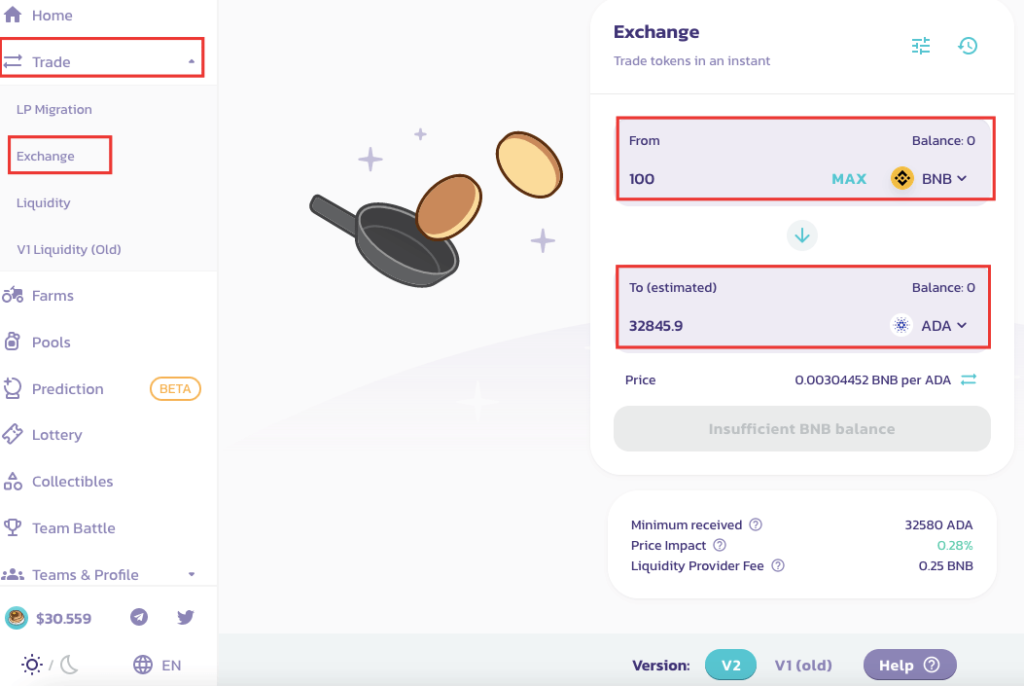This screenshot has height=686, width=1024.
Task: Click the swap direction arrow between tokens
Action: [802, 234]
